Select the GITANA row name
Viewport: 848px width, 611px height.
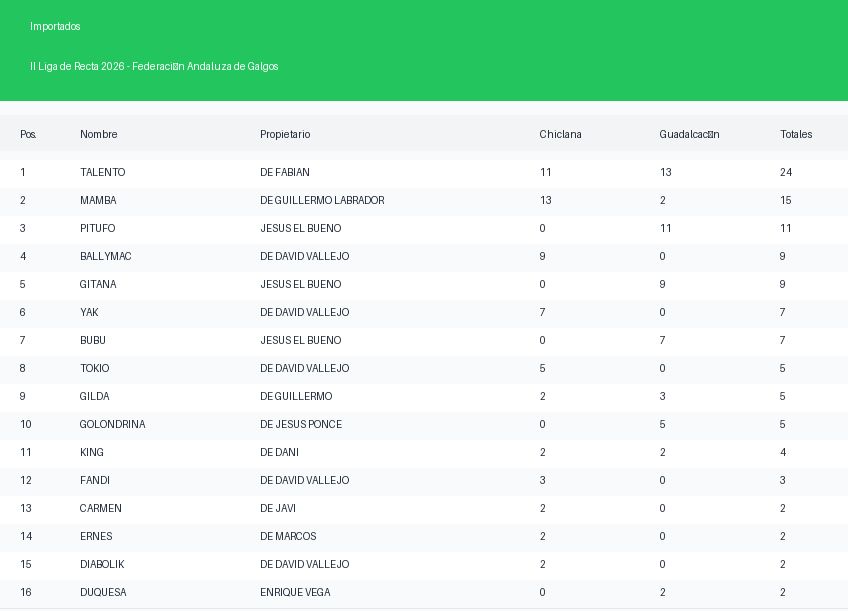pos(98,284)
